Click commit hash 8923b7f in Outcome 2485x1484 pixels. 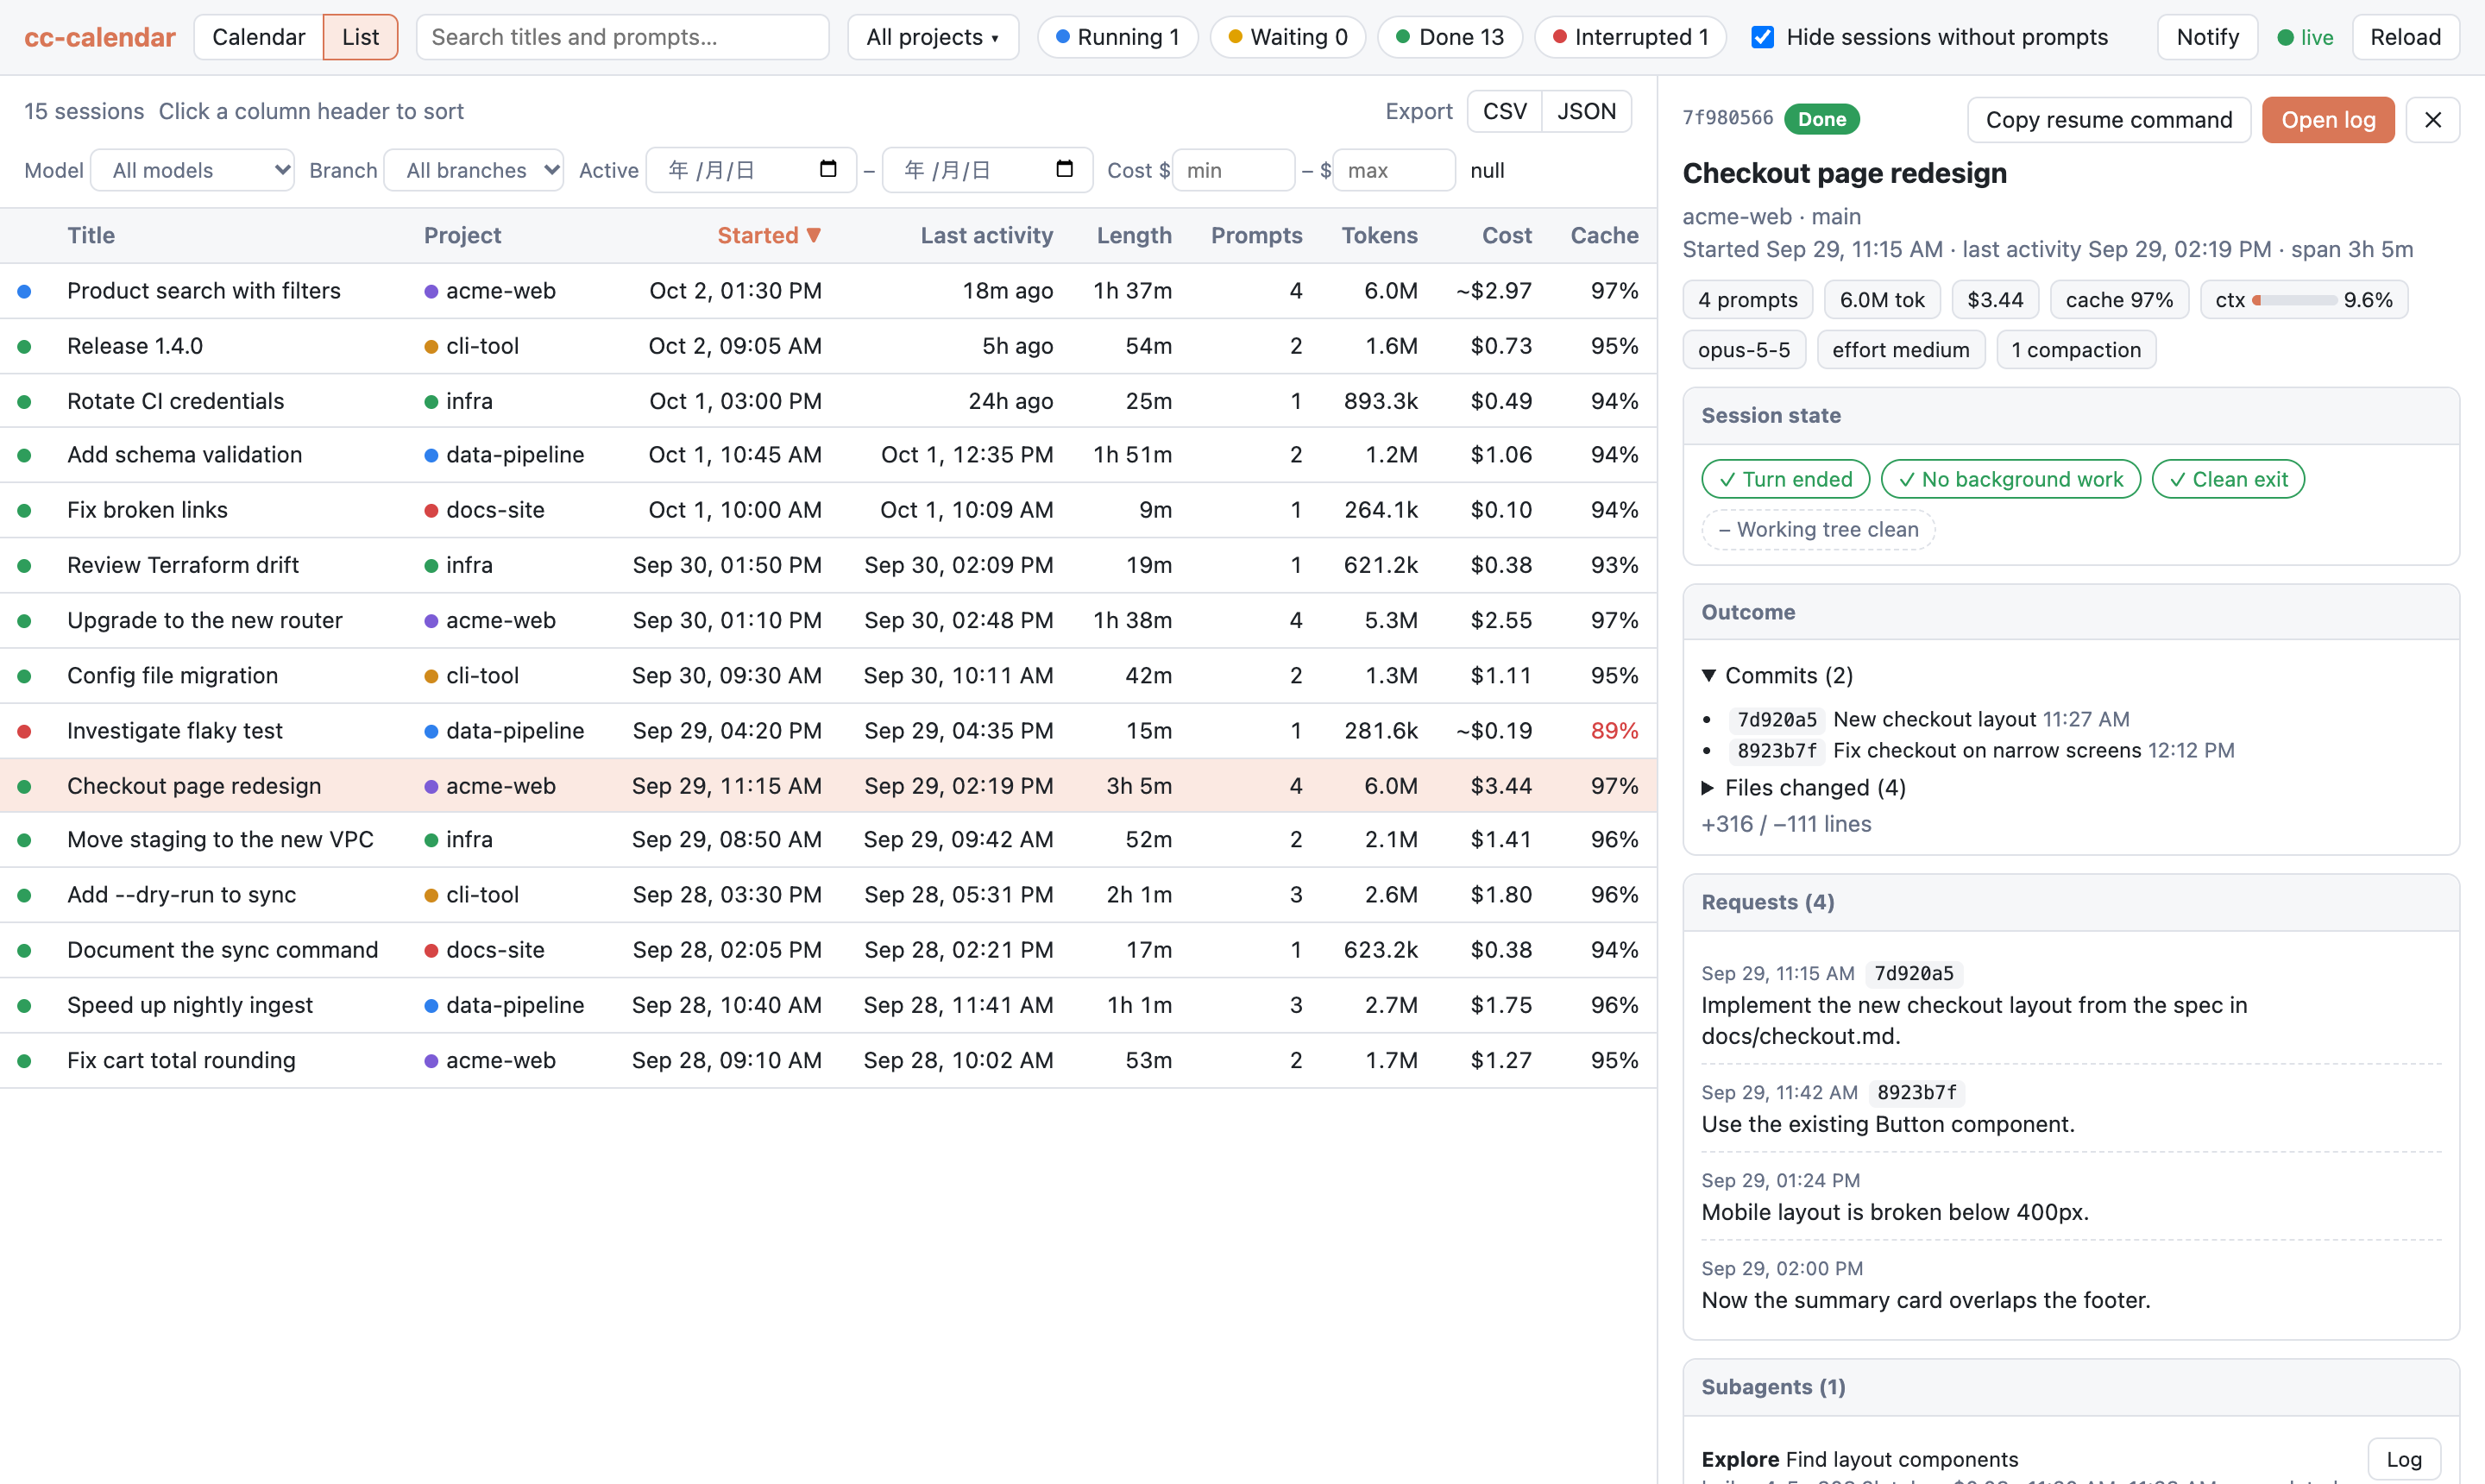click(1776, 751)
